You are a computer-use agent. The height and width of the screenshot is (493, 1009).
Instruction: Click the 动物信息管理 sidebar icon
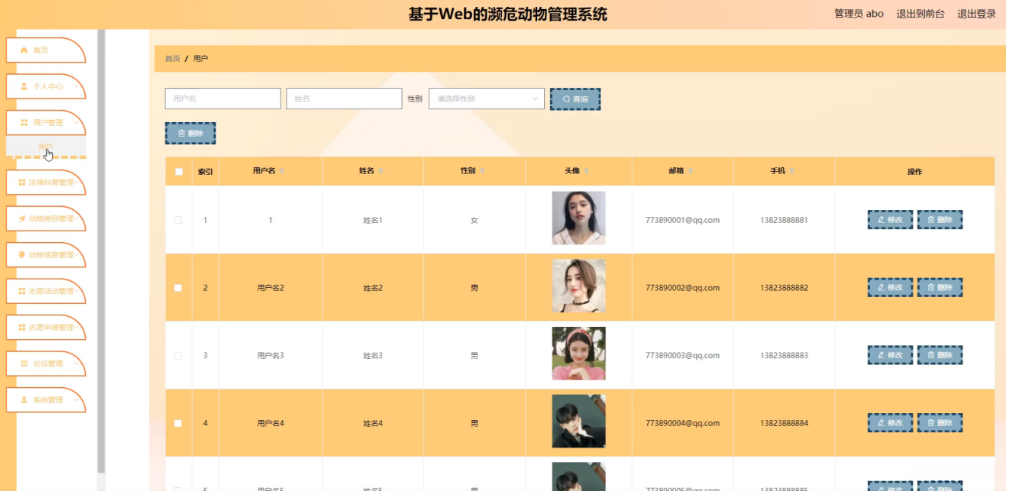pos(21,255)
